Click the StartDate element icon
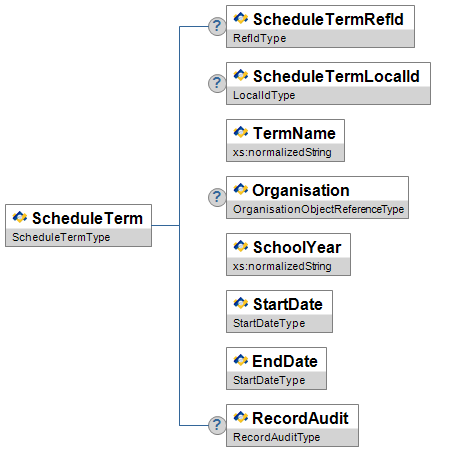This screenshot has width=453, height=451. tap(241, 303)
